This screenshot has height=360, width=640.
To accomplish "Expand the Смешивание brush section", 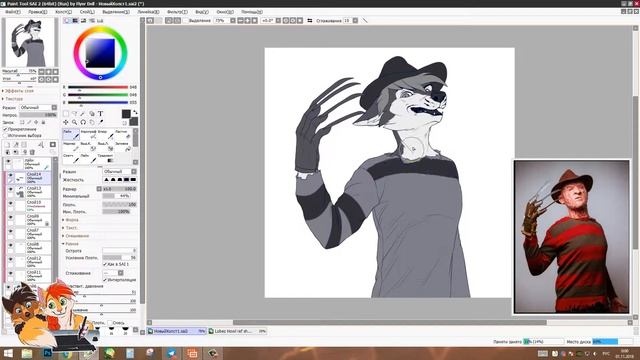I will (x=77, y=236).
